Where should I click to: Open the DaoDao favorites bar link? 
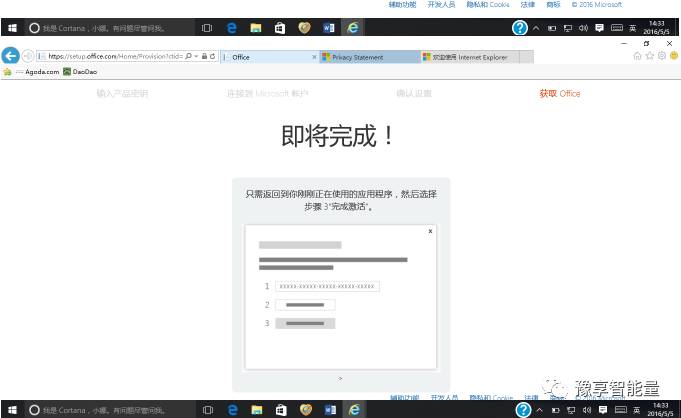tap(80, 72)
